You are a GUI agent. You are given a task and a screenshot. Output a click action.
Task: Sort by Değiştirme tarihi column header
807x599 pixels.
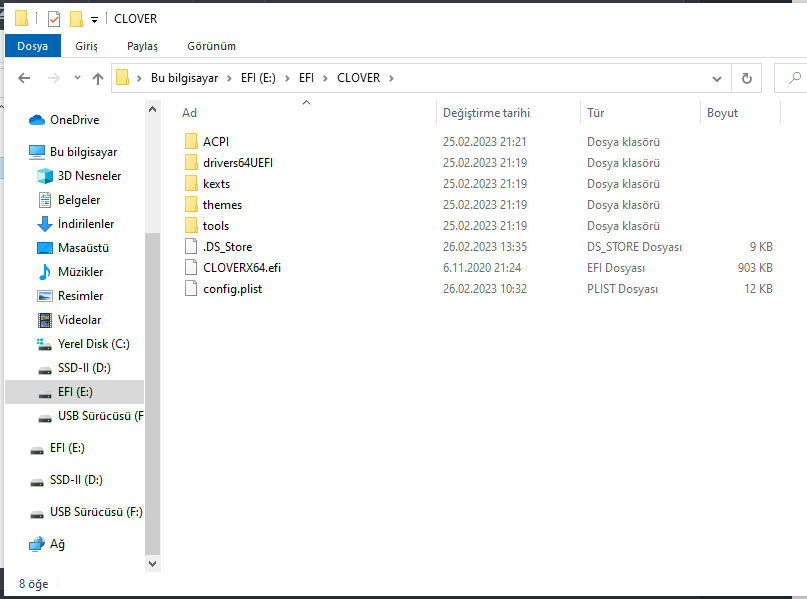pyautogui.click(x=486, y=113)
